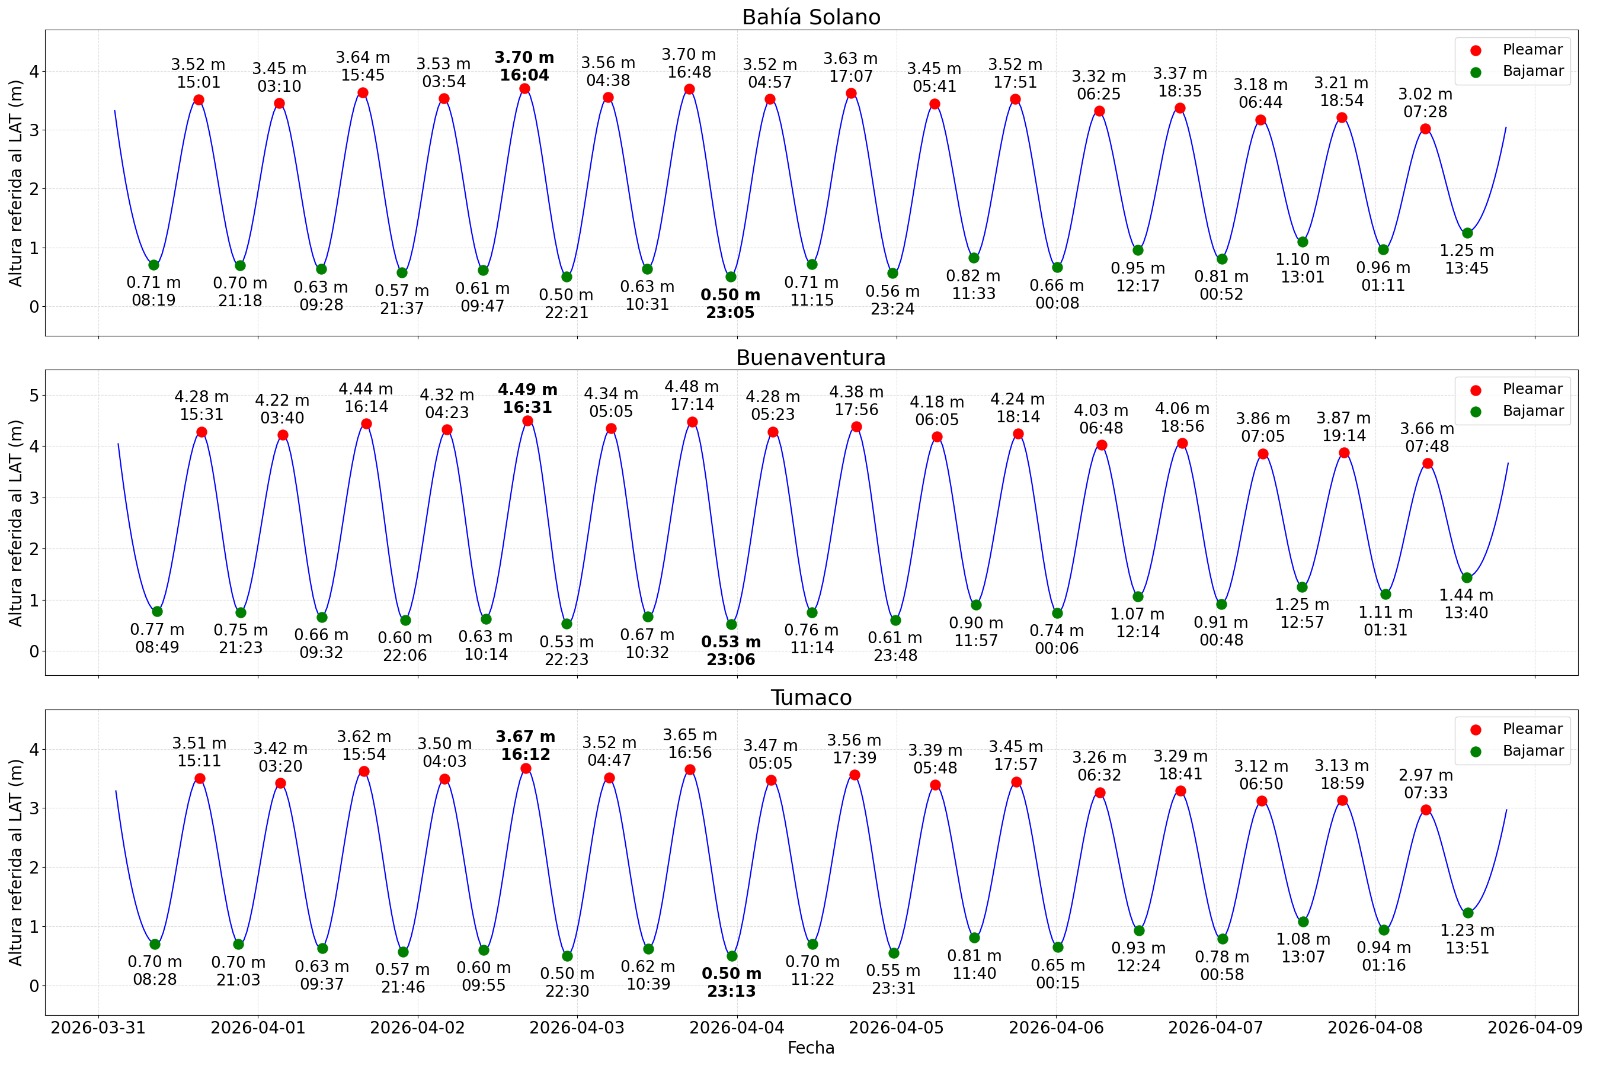The image size is (1600, 1066).
Task: Click the Fecha axis label
Action: pos(810,1048)
